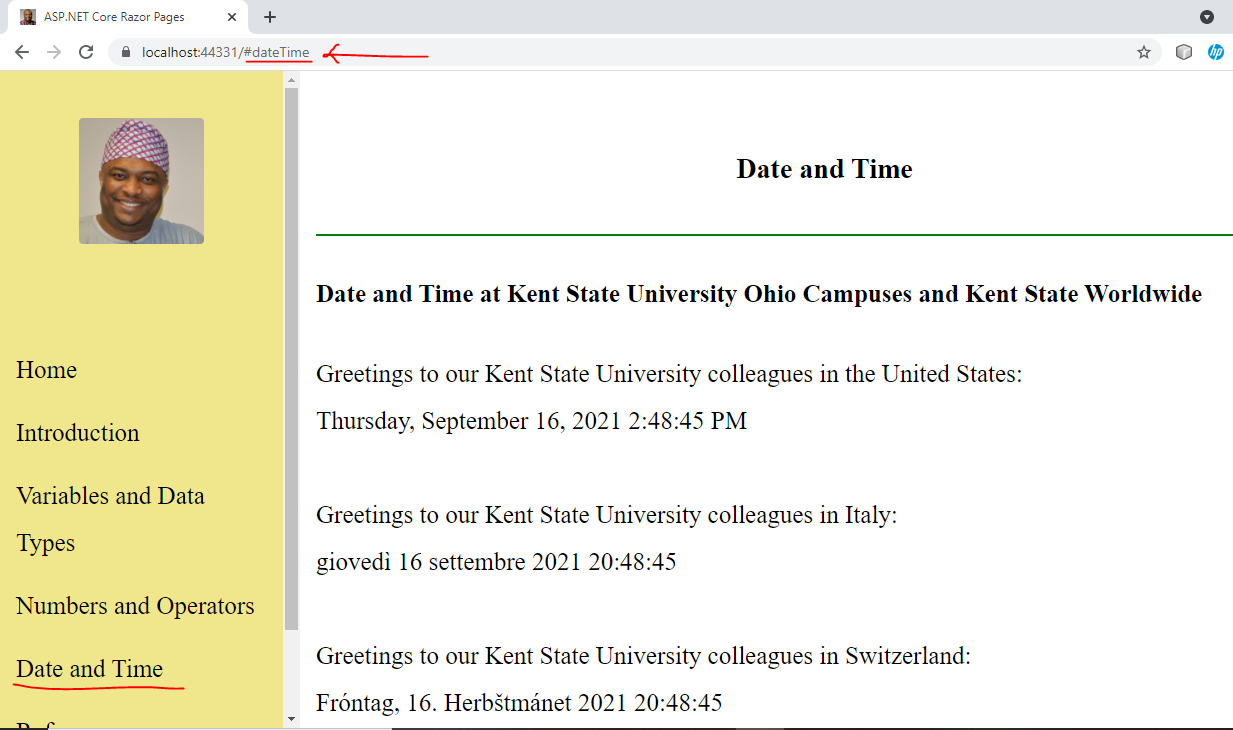Image resolution: width=1233 pixels, height=730 pixels.
Task: Click the United States greeting line
Action: [669, 374]
